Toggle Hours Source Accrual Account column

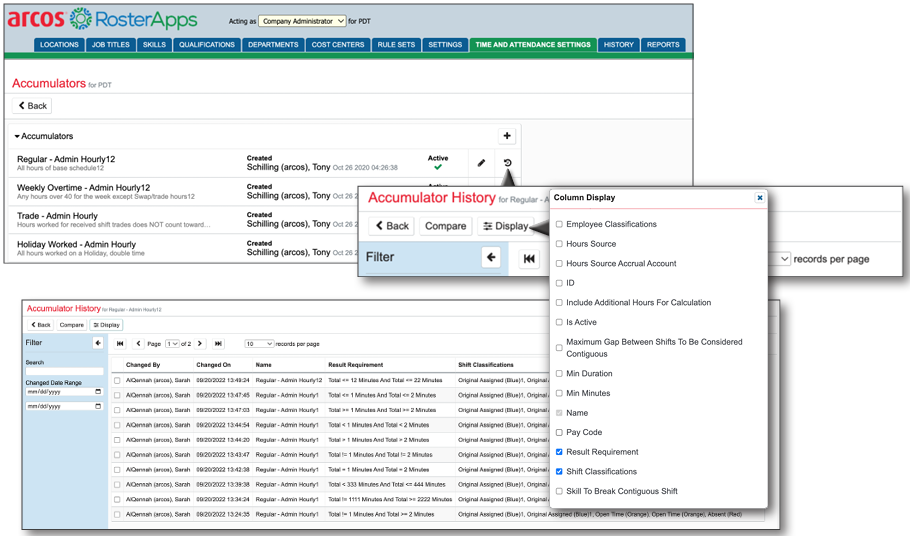tap(559, 263)
